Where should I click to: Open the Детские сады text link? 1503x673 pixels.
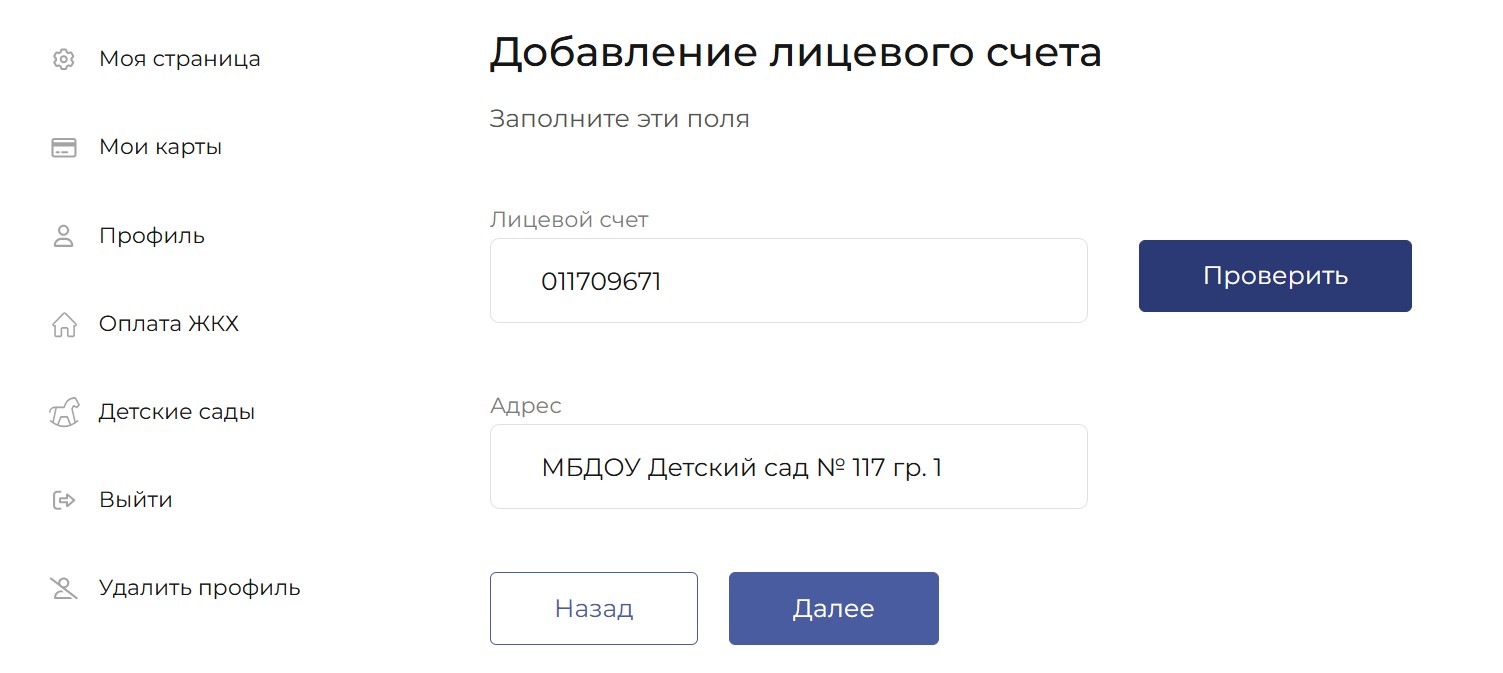coord(176,412)
